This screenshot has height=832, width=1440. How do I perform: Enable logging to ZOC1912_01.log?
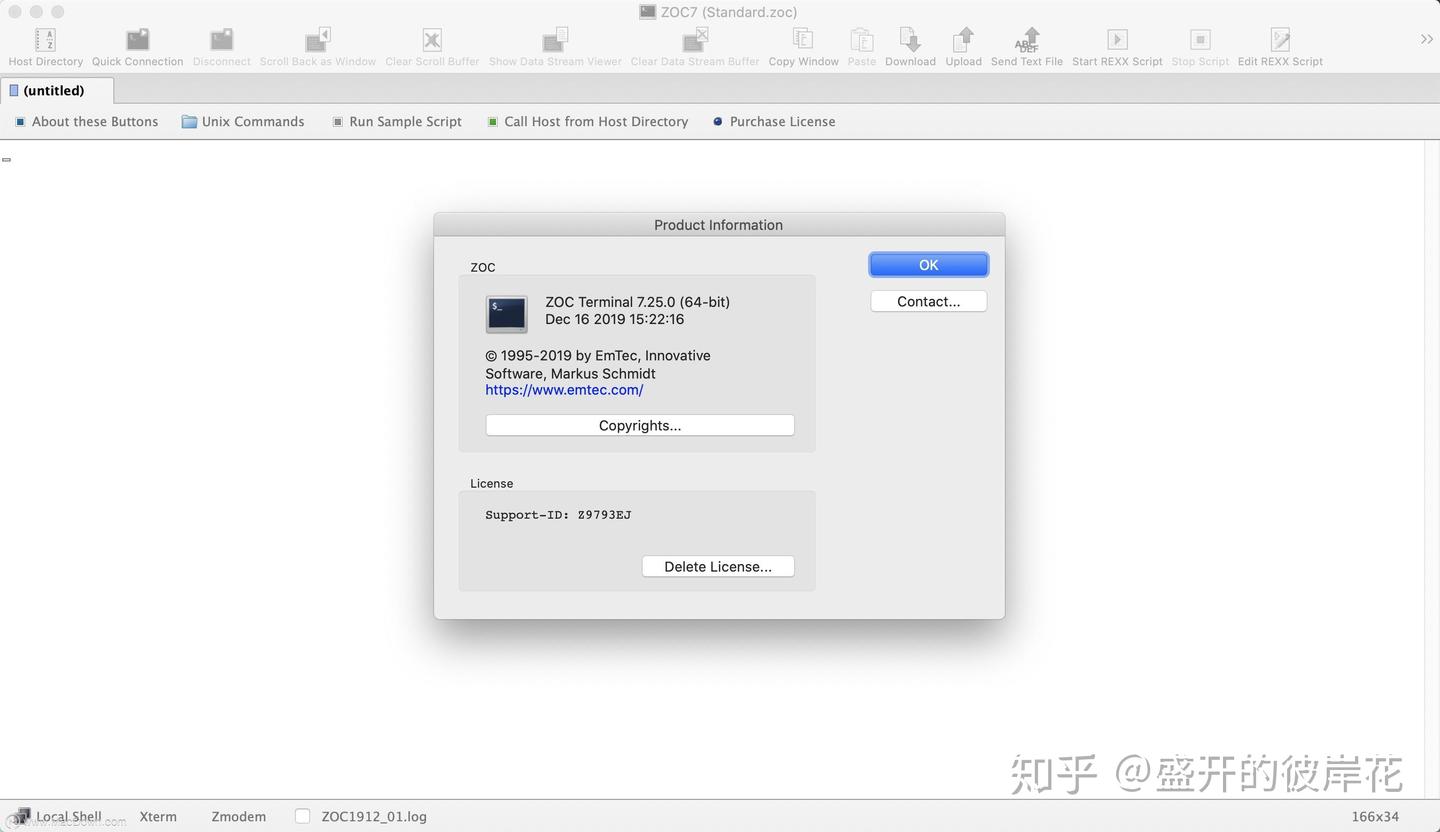pos(302,816)
